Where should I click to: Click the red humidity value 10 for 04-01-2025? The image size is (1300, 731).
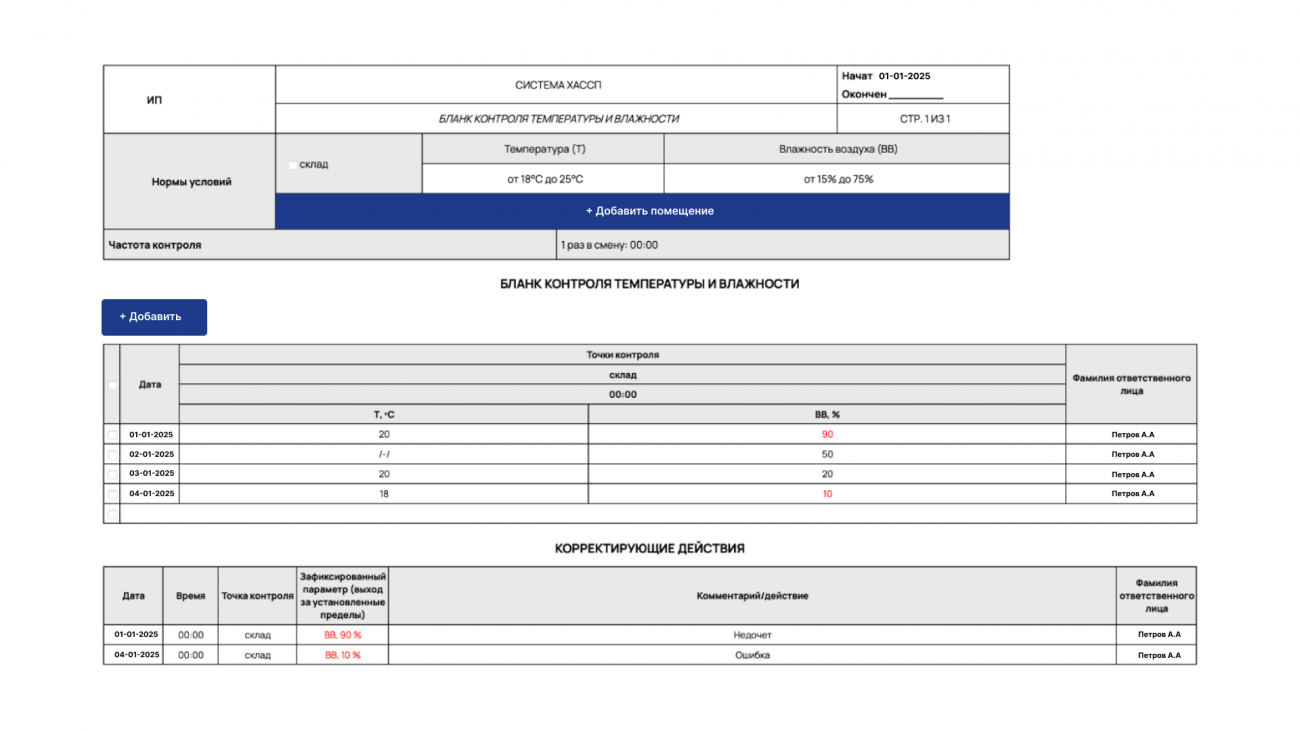tap(827, 494)
